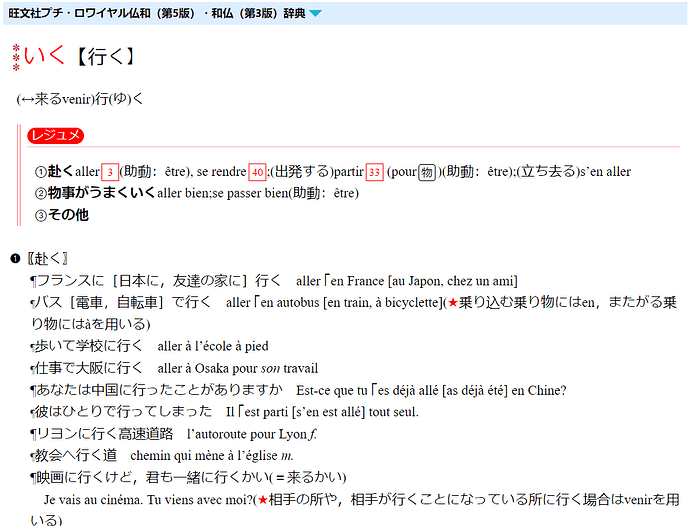Screen dimensions: 690x526
Task: Click the phrase aller bien;se passer bien
Action: [x=222, y=193]
